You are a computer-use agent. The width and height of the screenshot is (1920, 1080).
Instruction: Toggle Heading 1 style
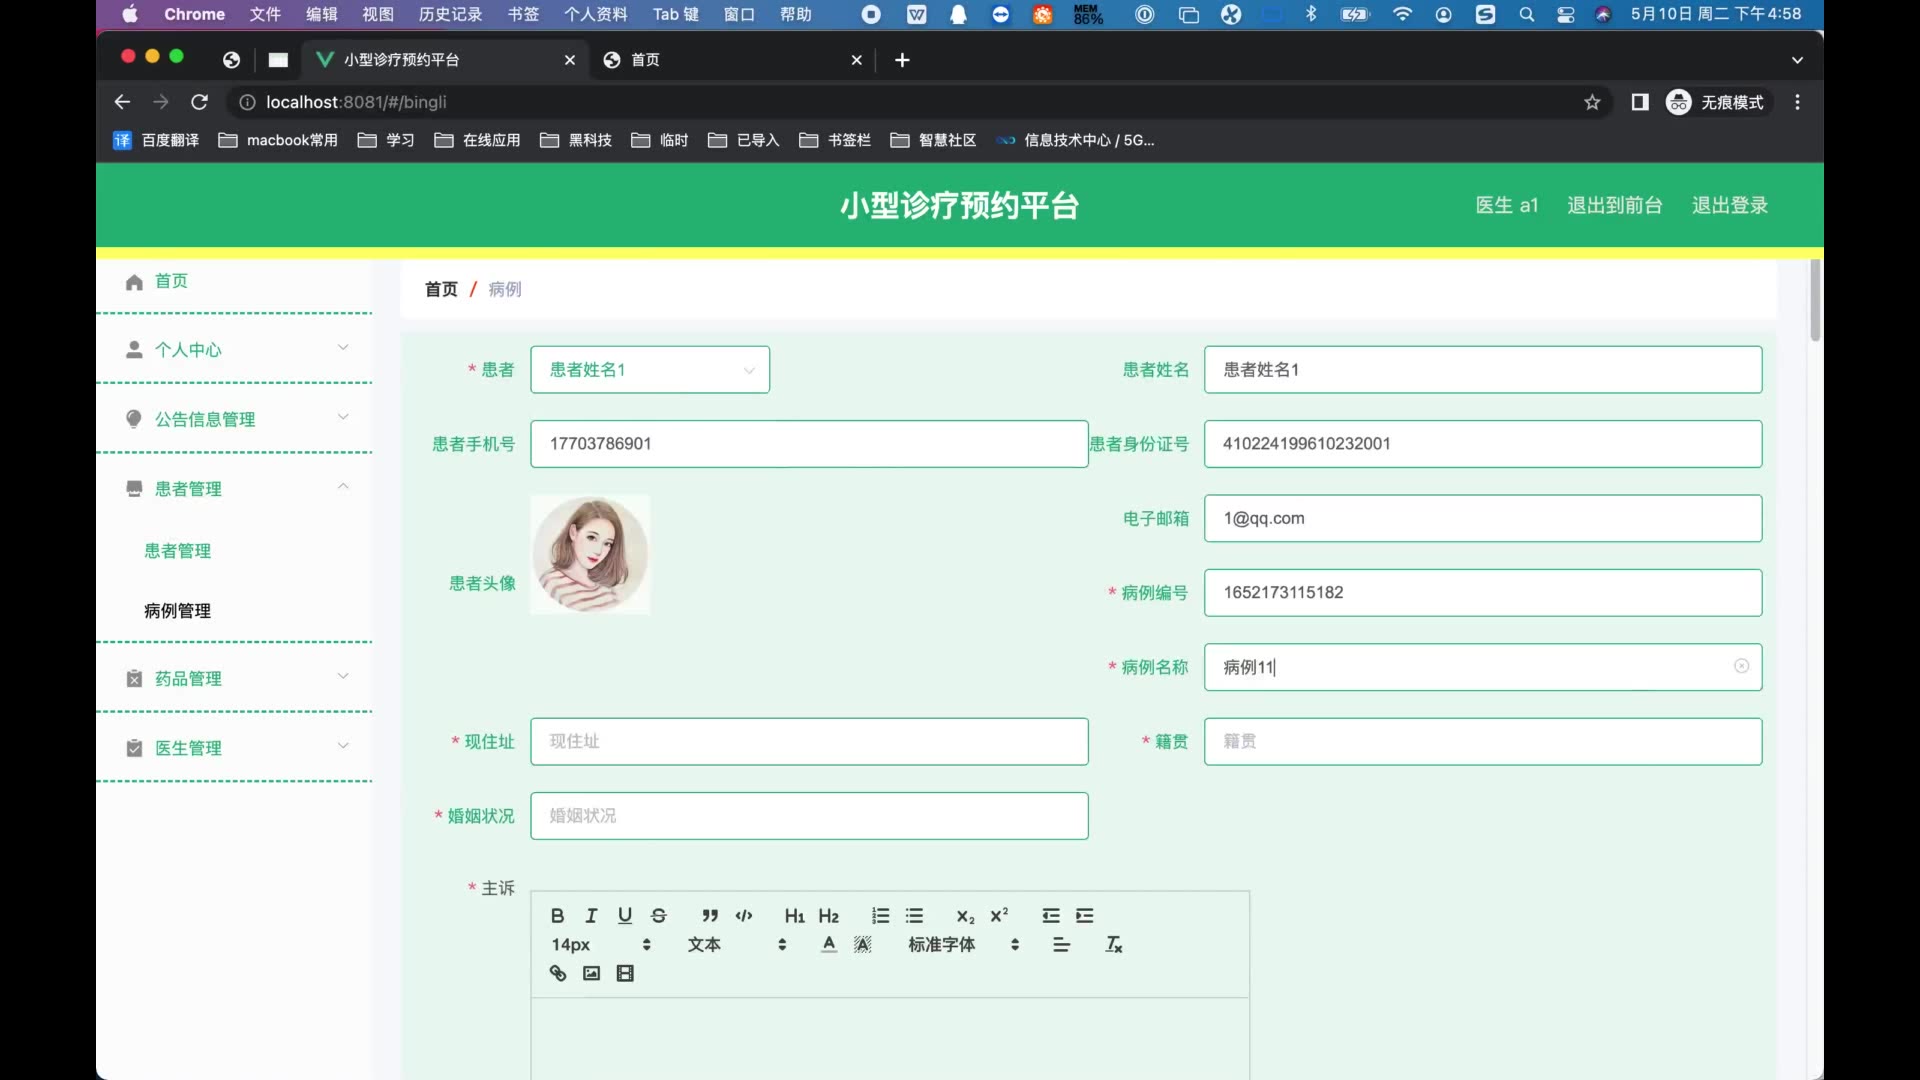[x=794, y=916]
